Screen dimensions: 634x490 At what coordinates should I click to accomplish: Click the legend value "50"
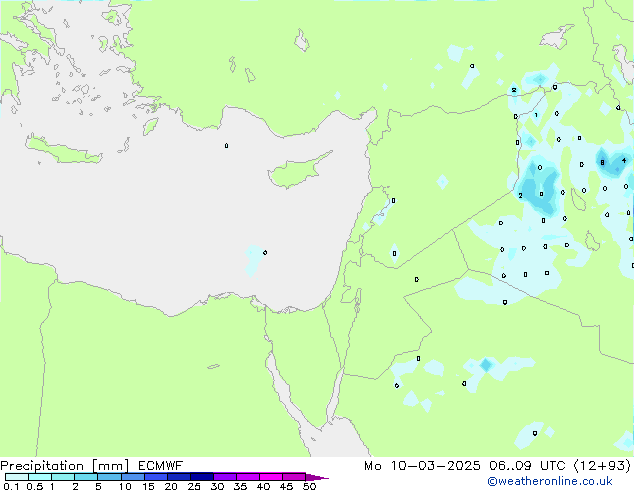click(x=310, y=486)
